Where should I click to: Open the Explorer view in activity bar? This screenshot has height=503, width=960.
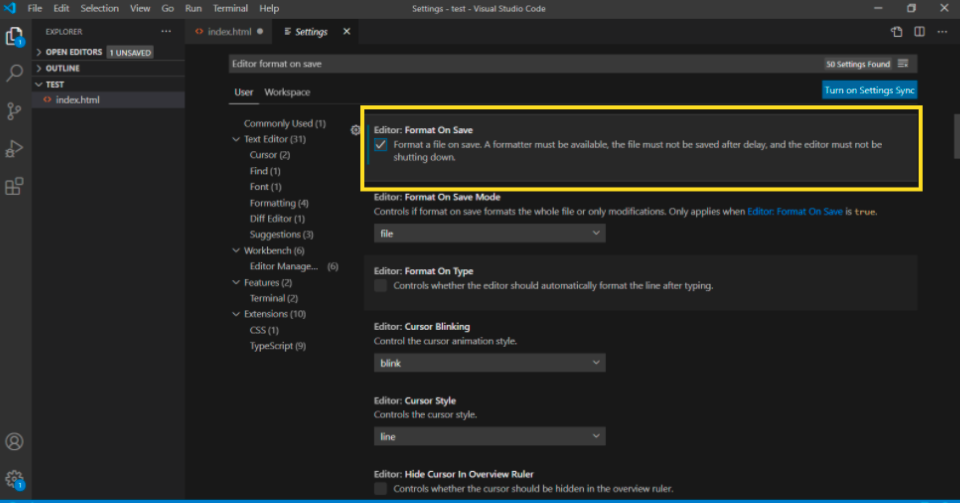[x=14, y=37]
